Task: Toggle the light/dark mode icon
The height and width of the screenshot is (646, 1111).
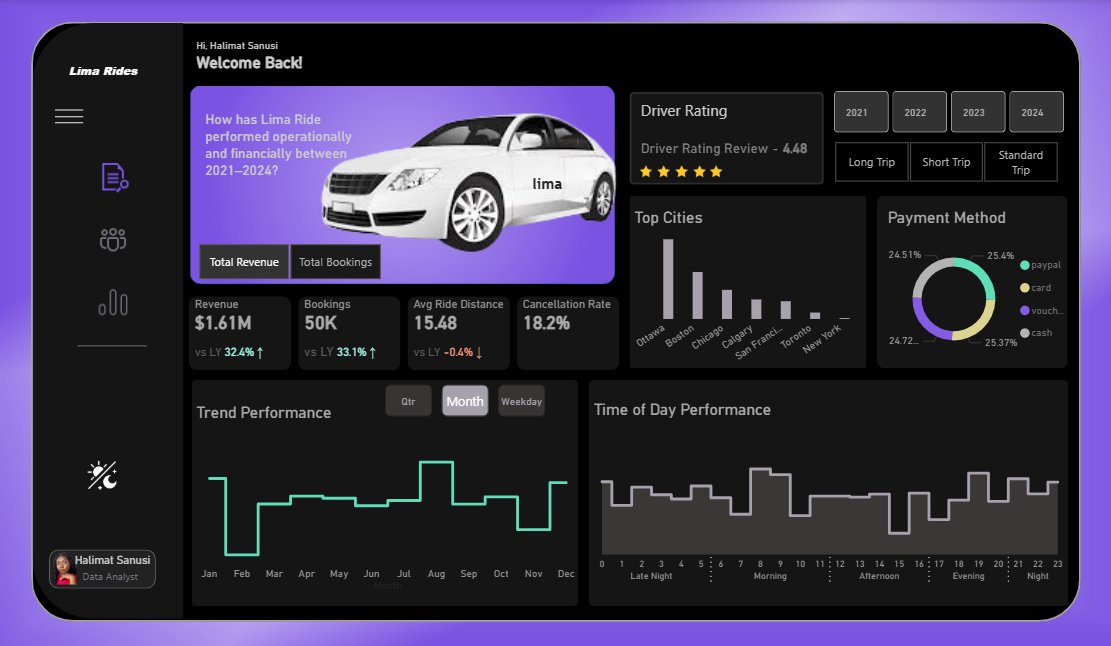Action: [103, 475]
